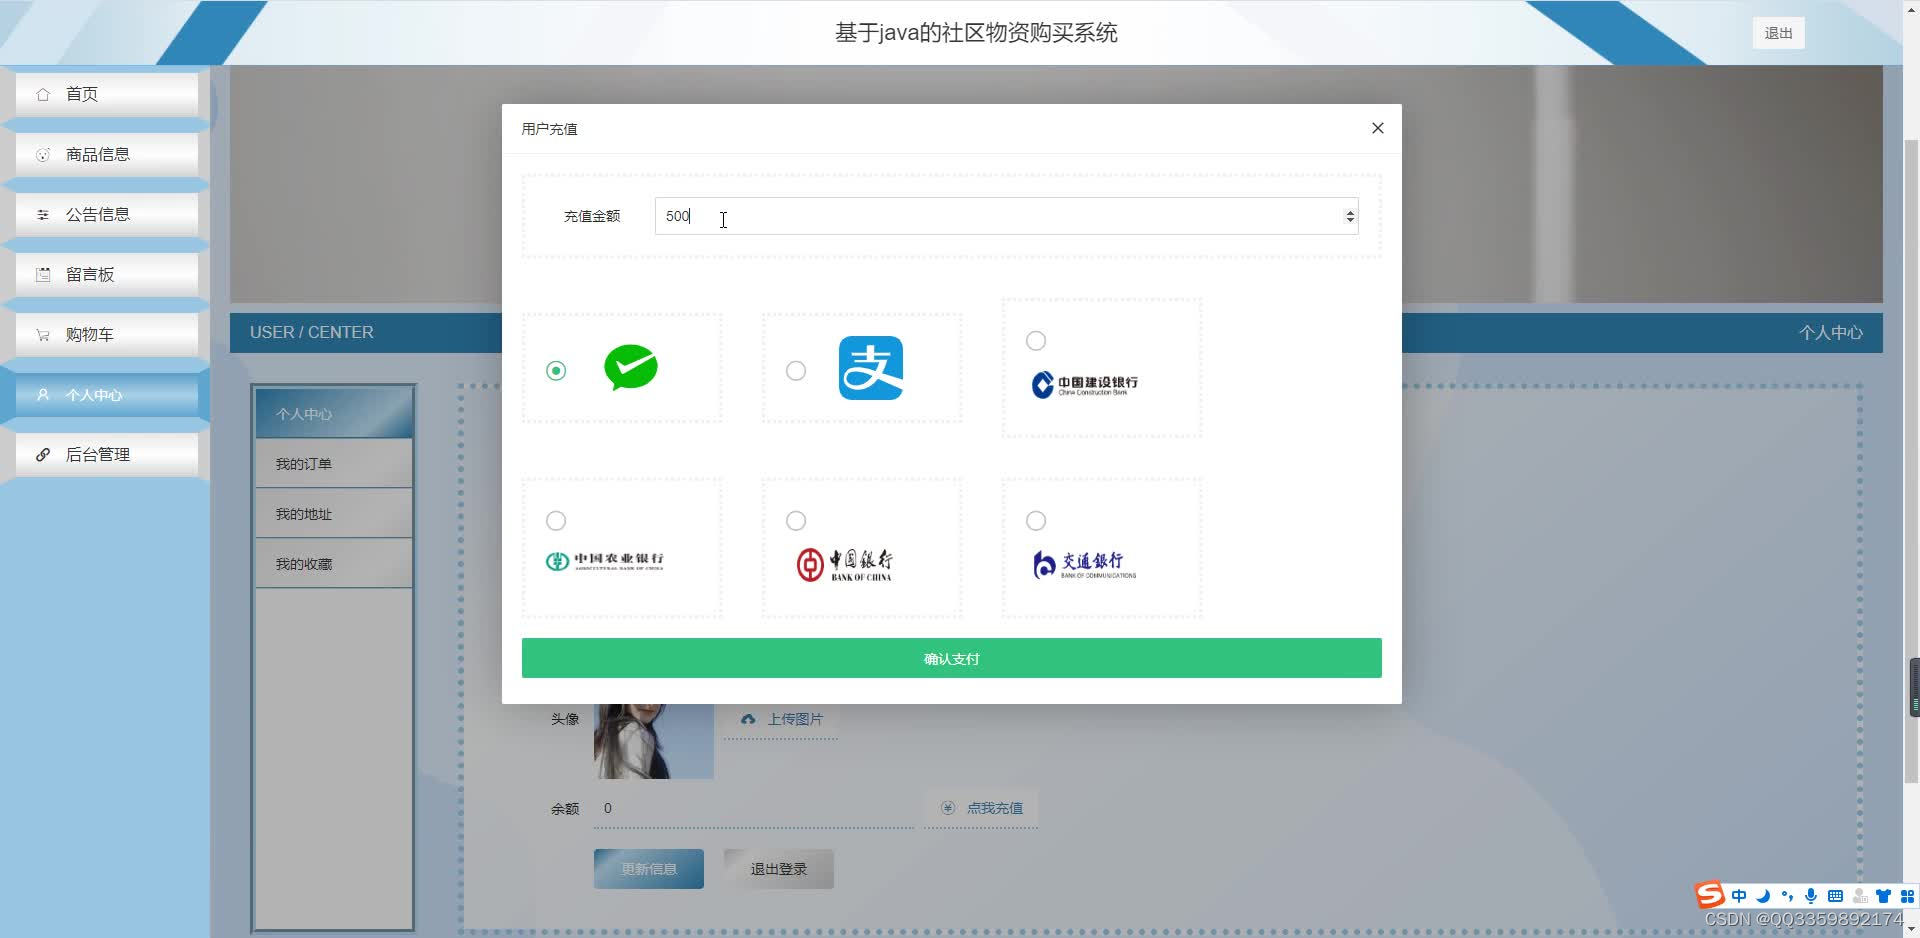1920x938 pixels.
Task: Click the home icon beside 首页
Action: [43, 94]
